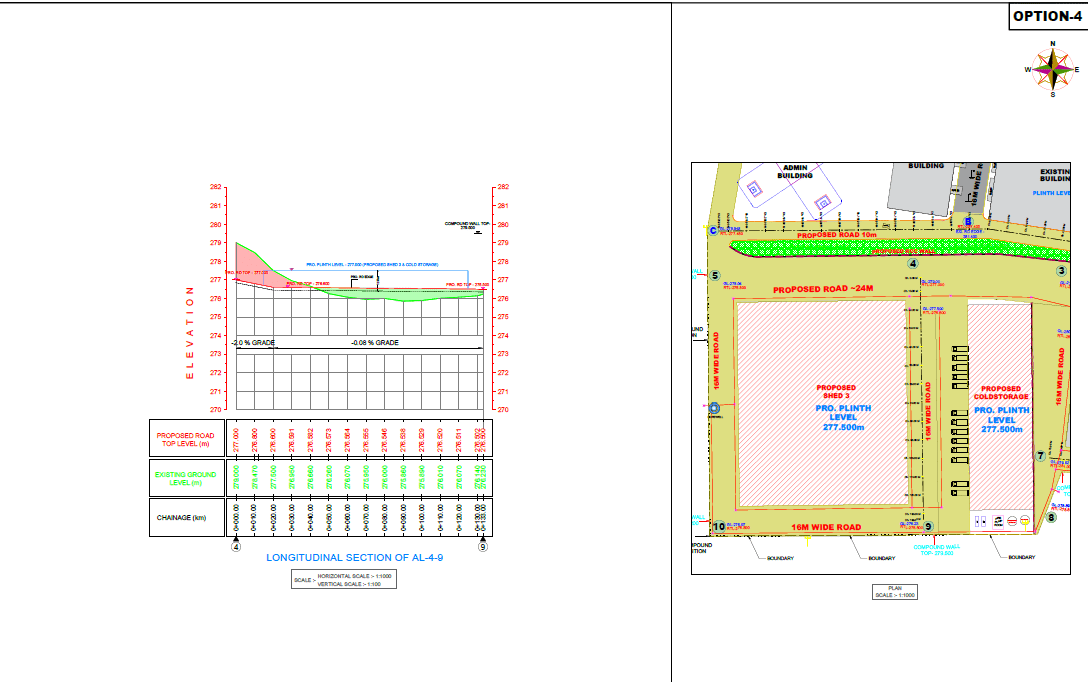Screen dimensions: 1088x682
Task: Click the Existing Ground Level row header
Action: pos(185,477)
